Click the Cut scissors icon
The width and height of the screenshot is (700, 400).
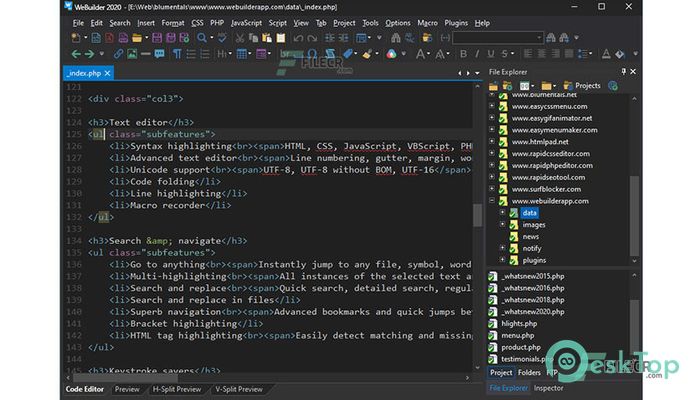coord(240,38)
